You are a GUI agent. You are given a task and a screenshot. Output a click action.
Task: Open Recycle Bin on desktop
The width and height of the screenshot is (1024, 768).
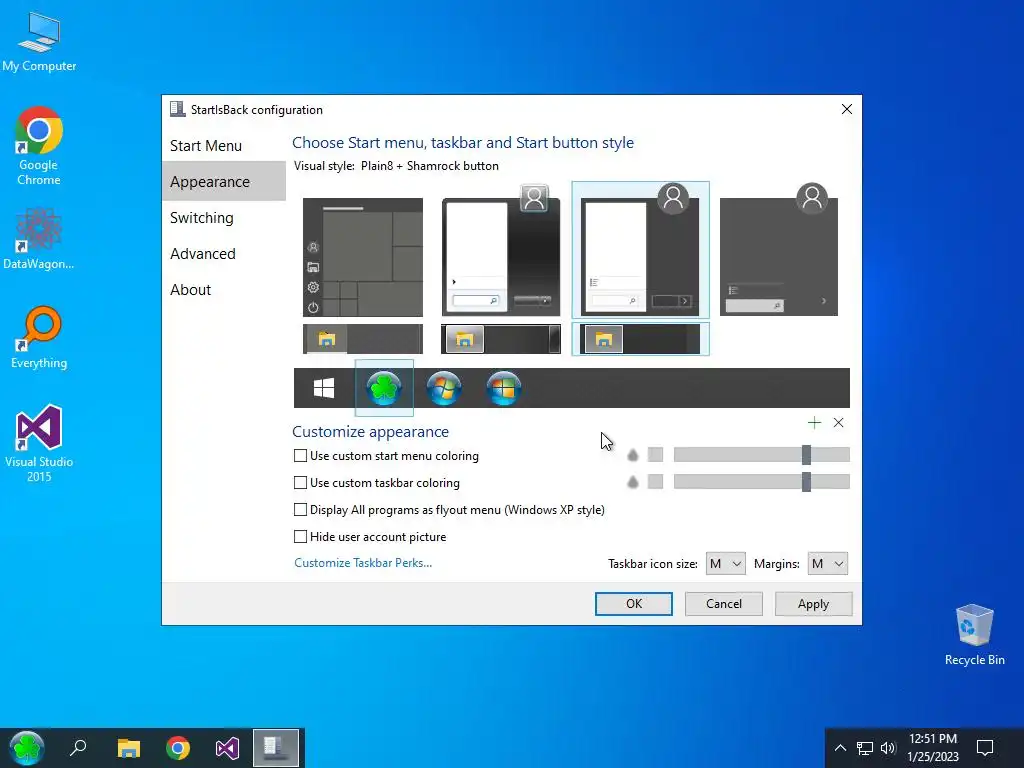(974, 635)
